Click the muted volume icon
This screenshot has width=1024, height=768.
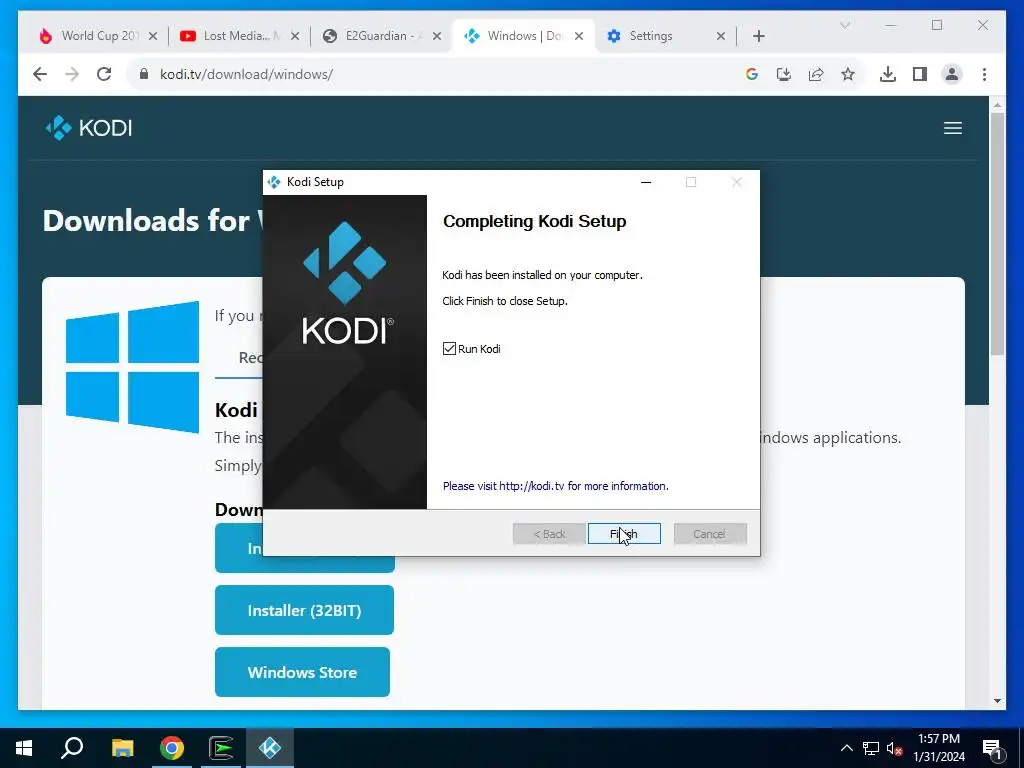pyautogui.click(x=895, y=748)
